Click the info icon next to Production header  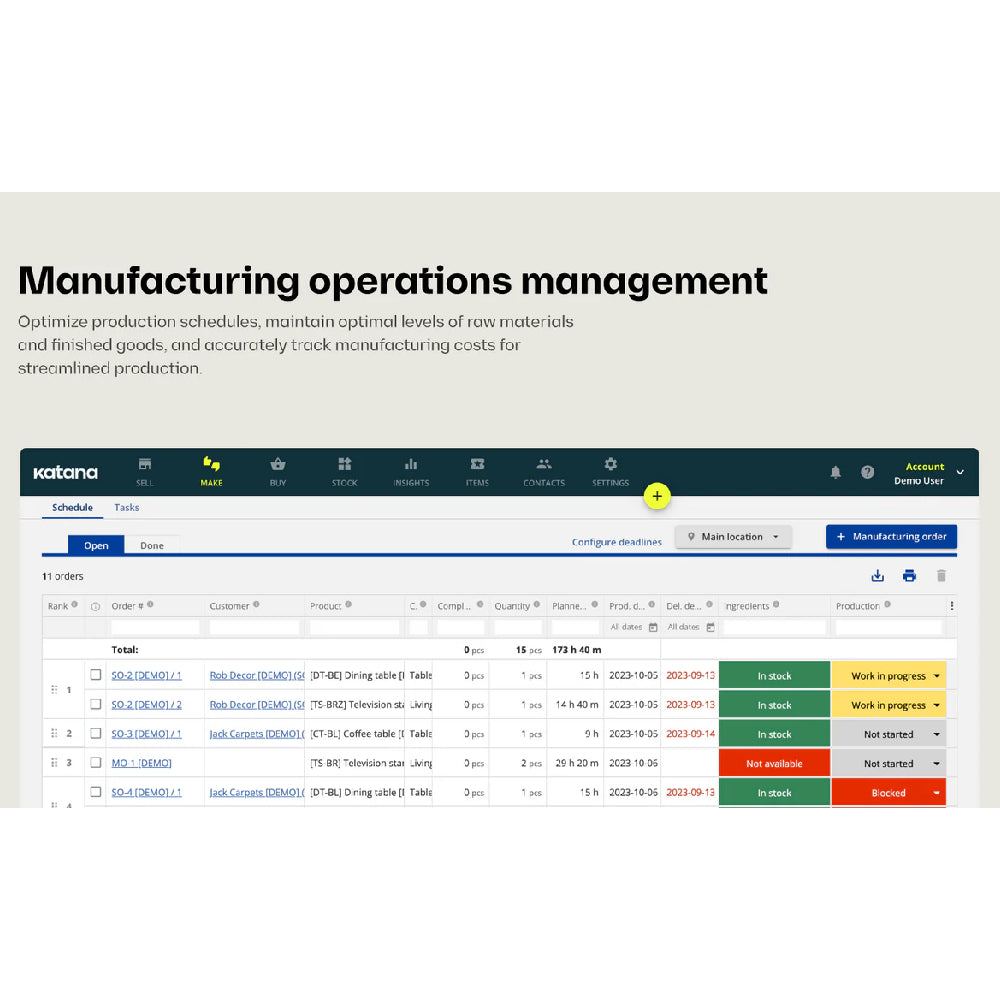[887, 605]
